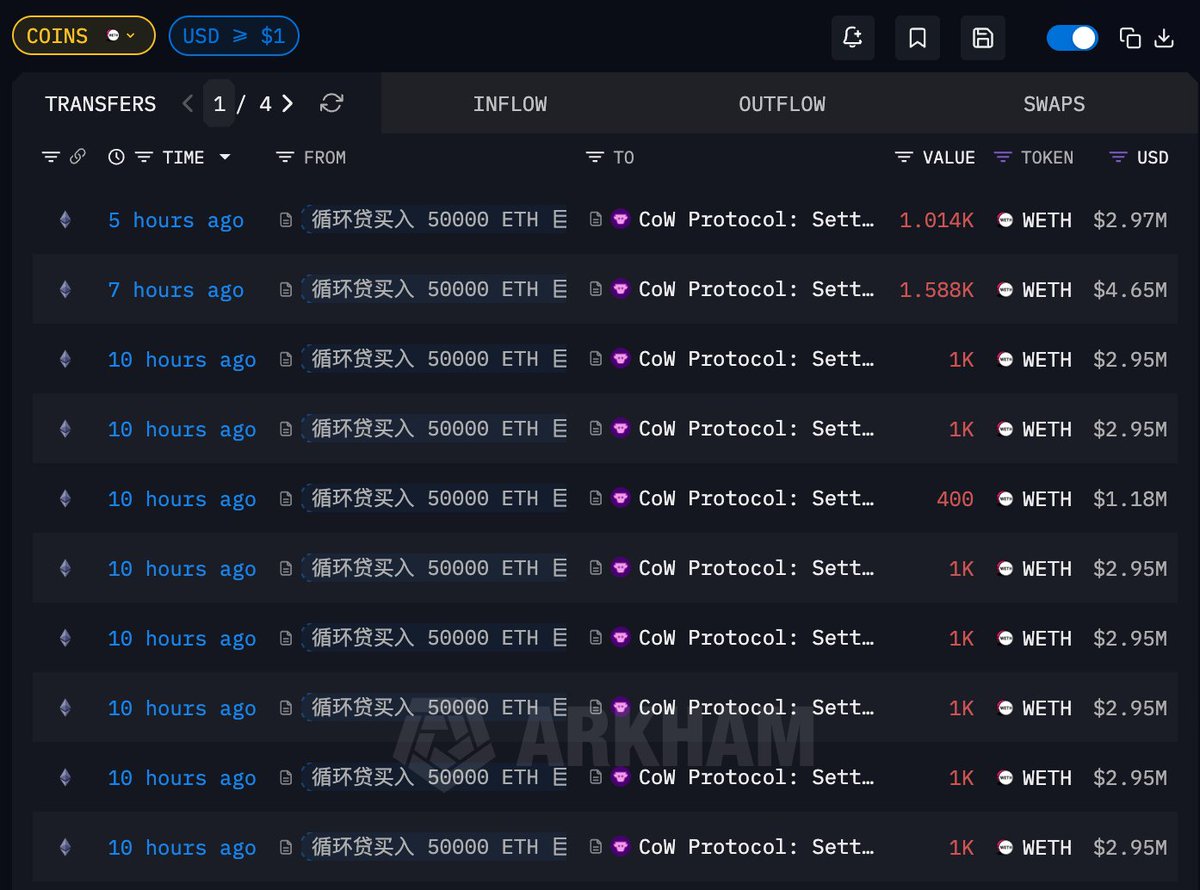Open the TOKEN column filter
This screenshot has width=1200, height=890.
1003,157
